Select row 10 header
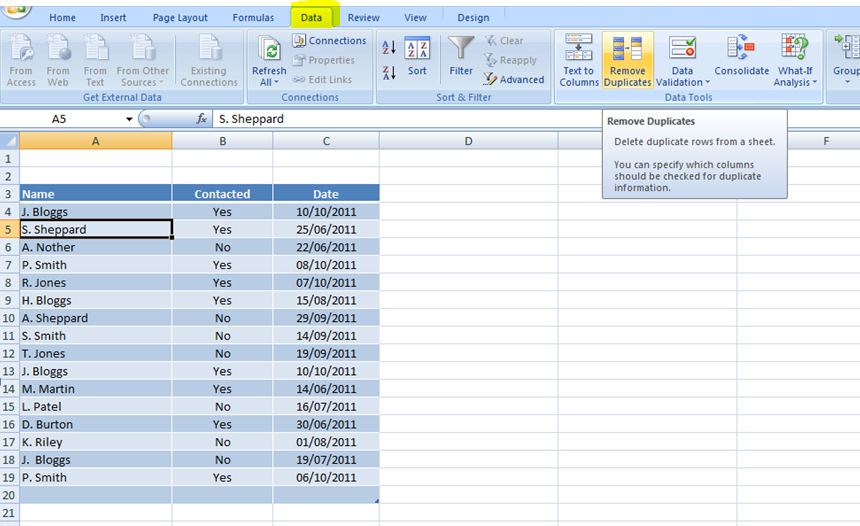Screen dimensions: 860x526 9,318
